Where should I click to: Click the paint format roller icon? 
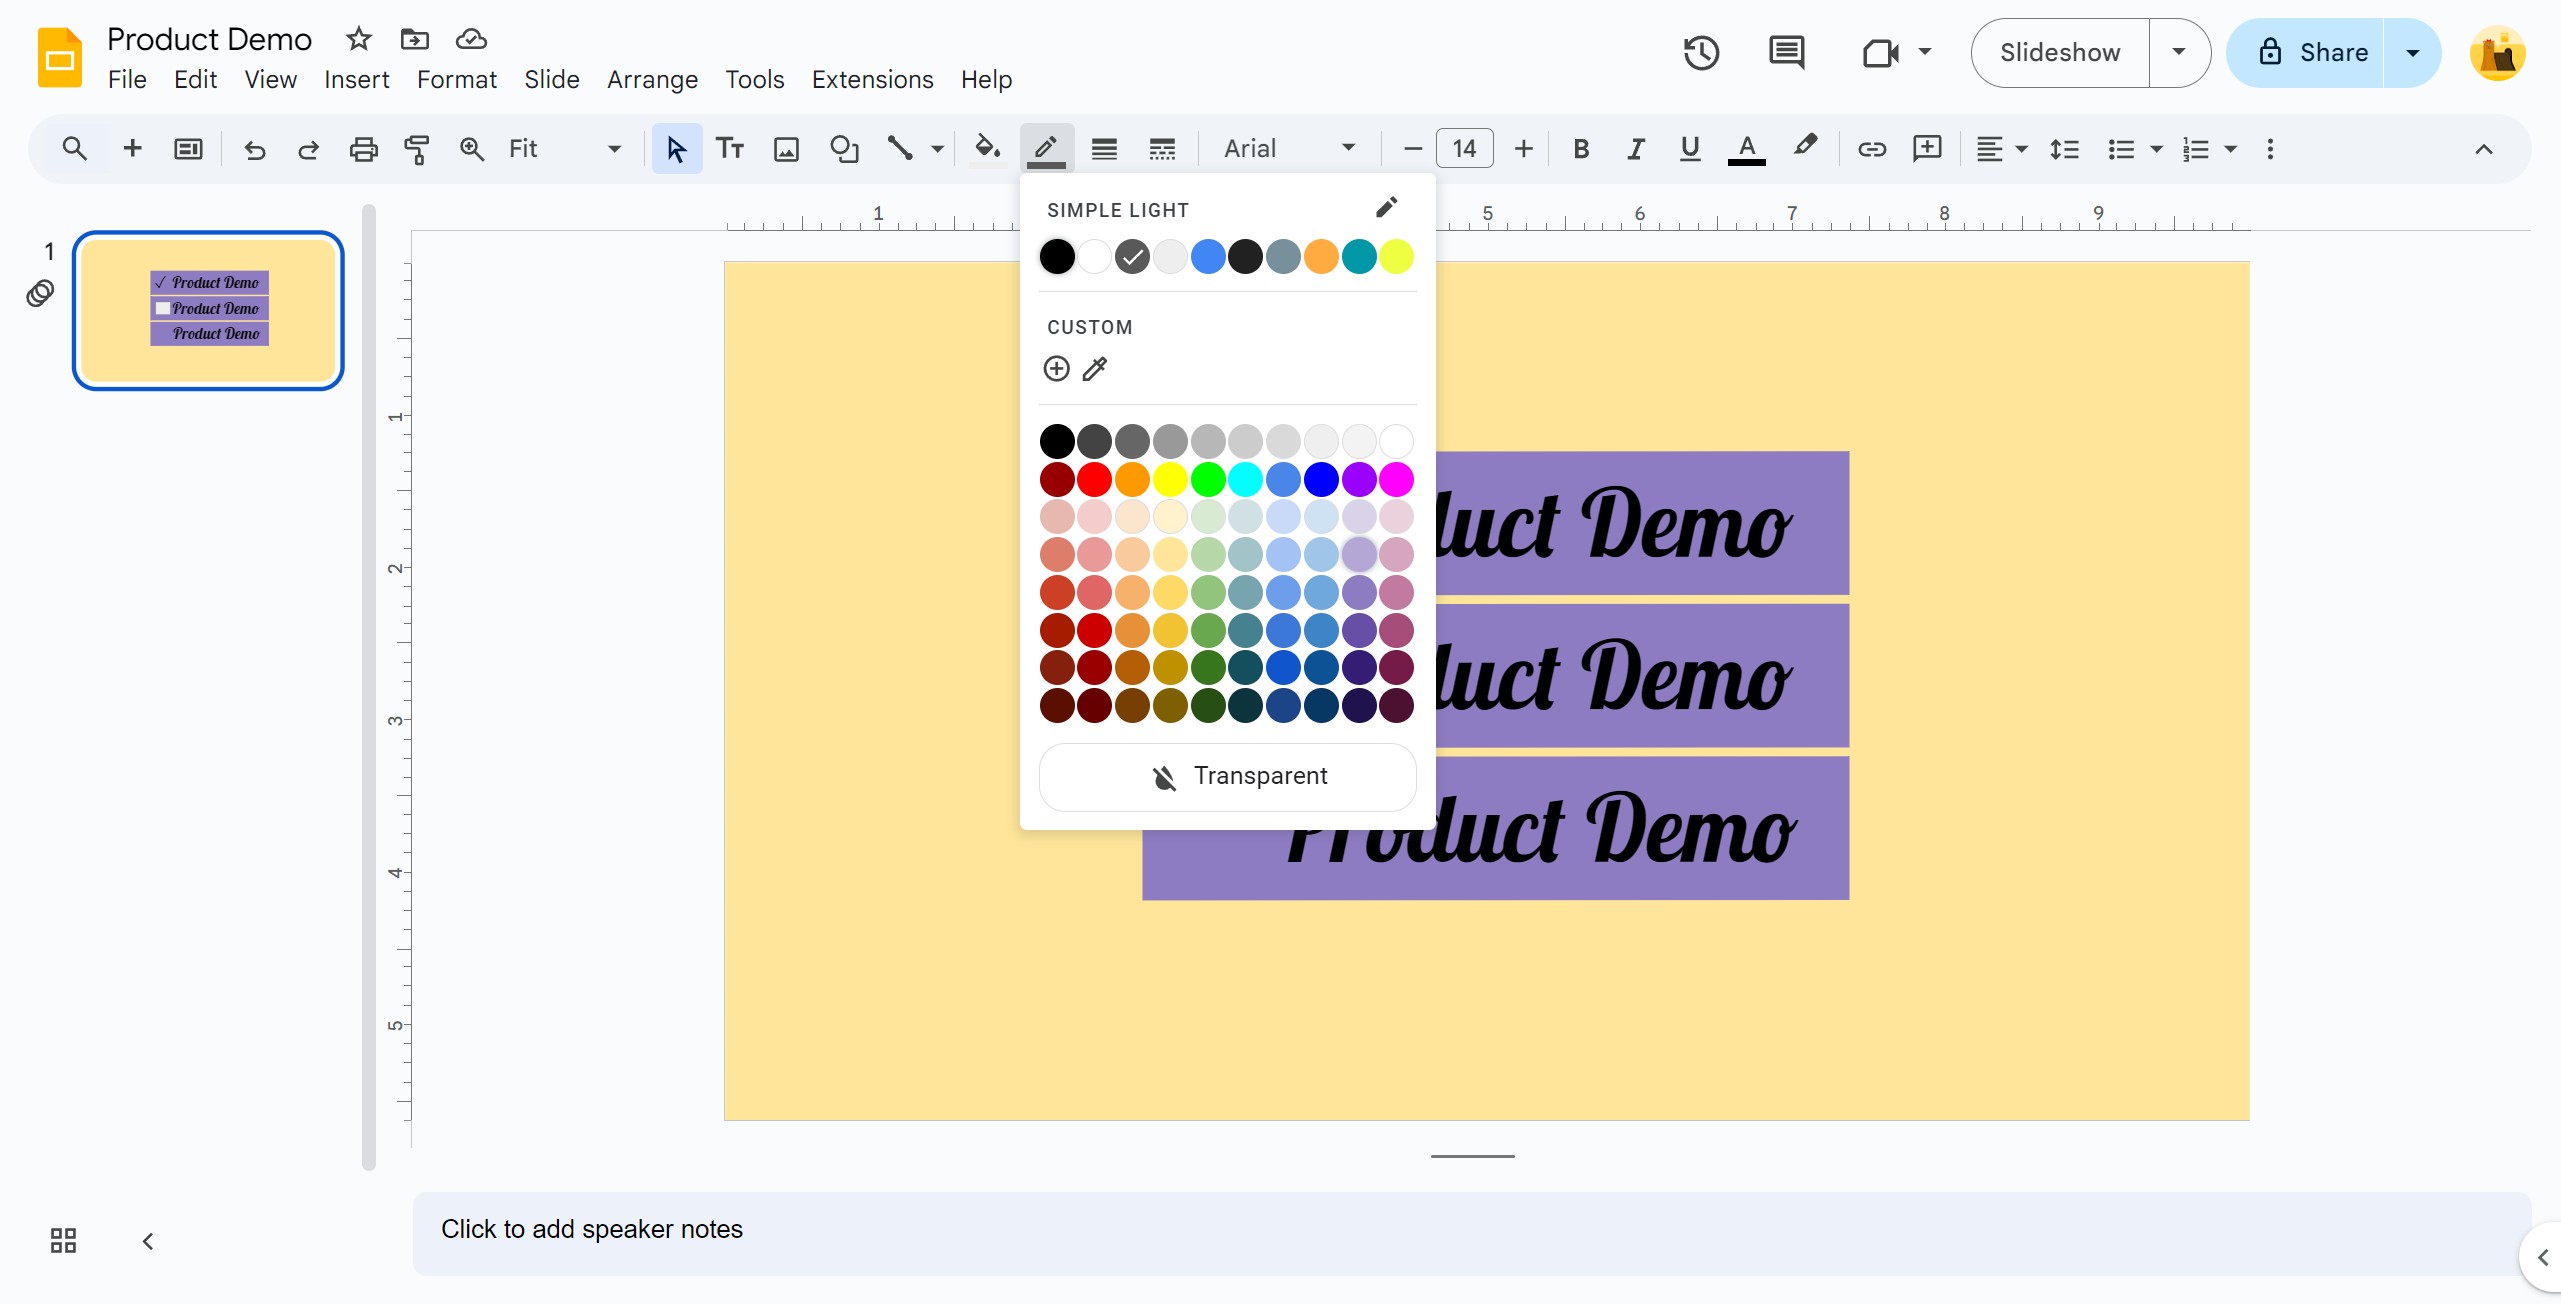(417, 149)
